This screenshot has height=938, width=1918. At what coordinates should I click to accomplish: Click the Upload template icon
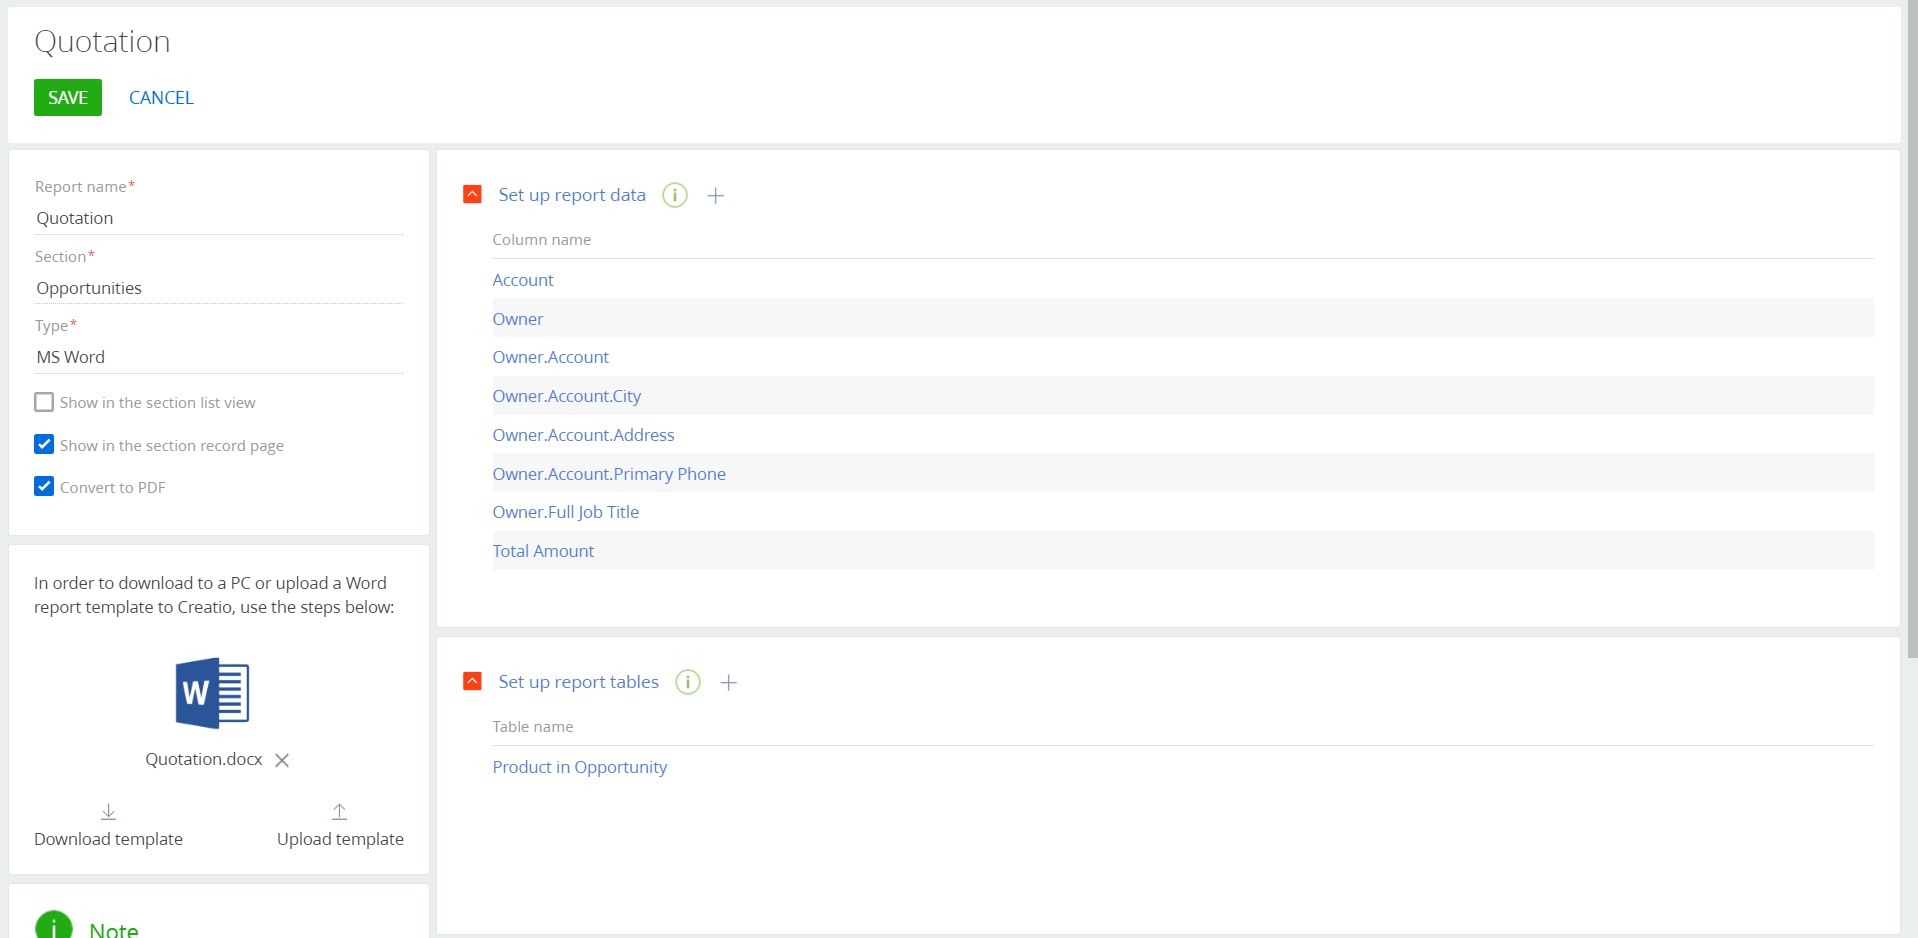pos(339,812)
